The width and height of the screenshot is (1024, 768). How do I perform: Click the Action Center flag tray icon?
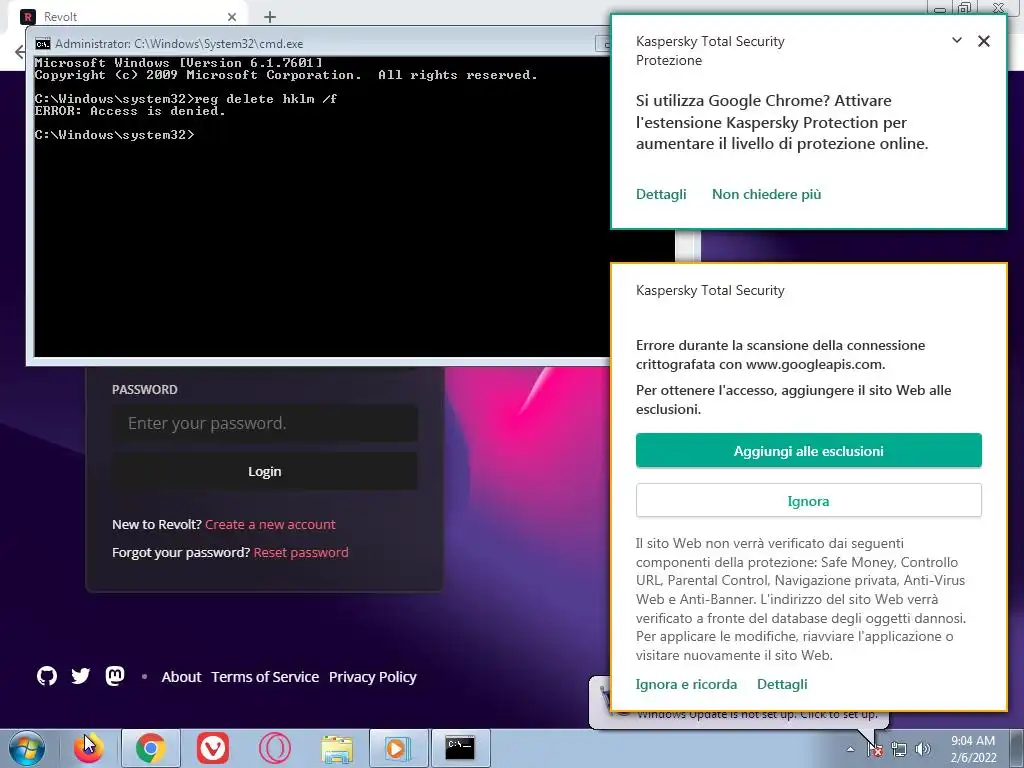pos(876,749)
